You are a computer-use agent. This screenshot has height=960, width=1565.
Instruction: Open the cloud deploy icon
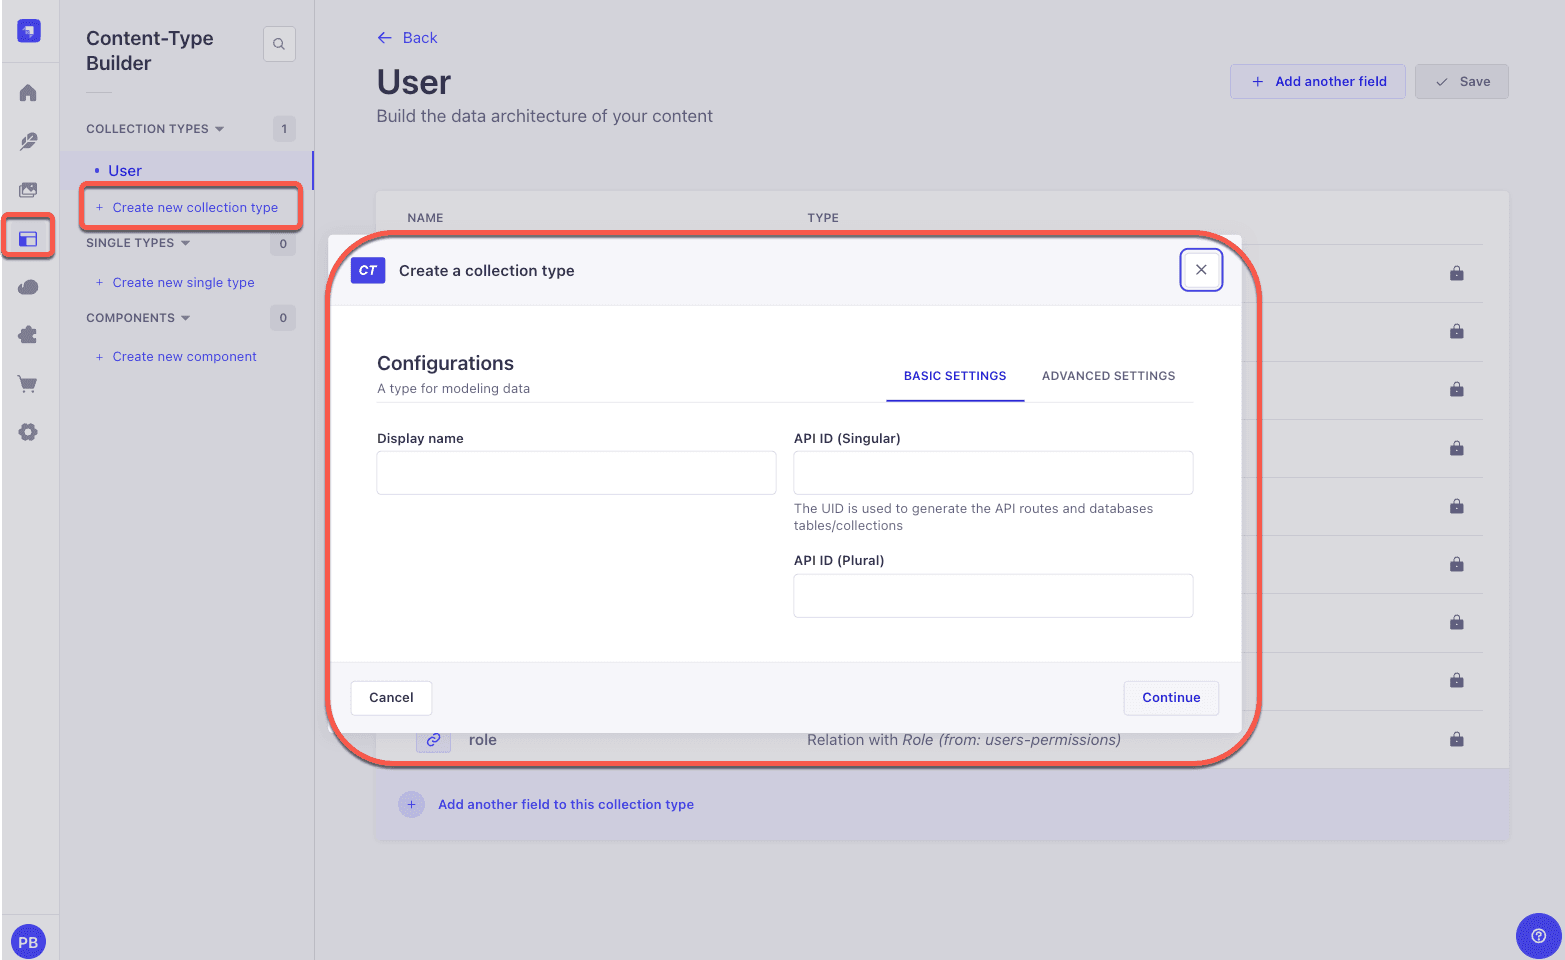[28, 287]
